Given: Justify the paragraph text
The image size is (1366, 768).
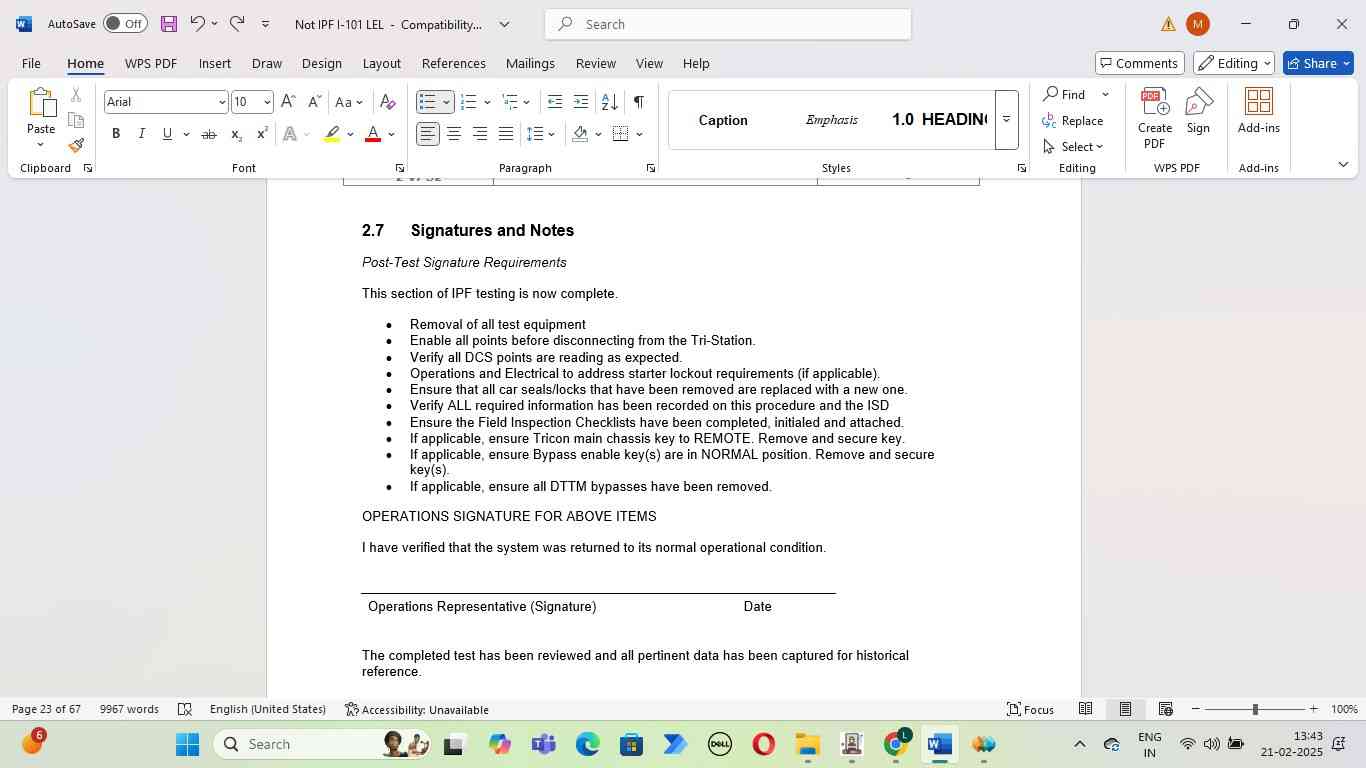Looking at the screenshot, I should coord(506,134).
